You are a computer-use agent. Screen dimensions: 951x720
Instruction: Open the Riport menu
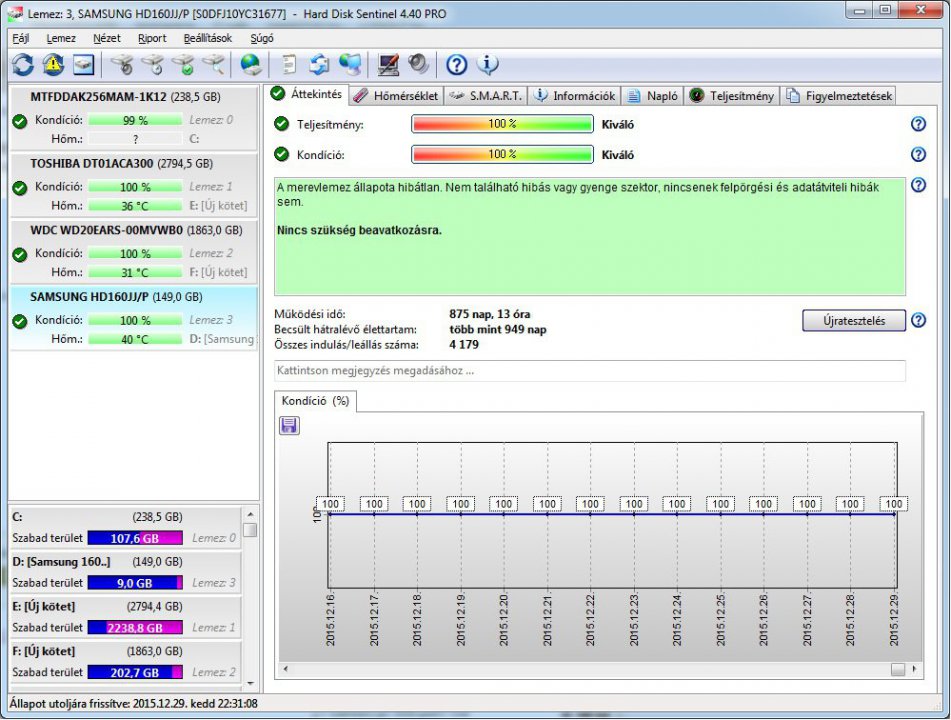[x=152, y=38]
